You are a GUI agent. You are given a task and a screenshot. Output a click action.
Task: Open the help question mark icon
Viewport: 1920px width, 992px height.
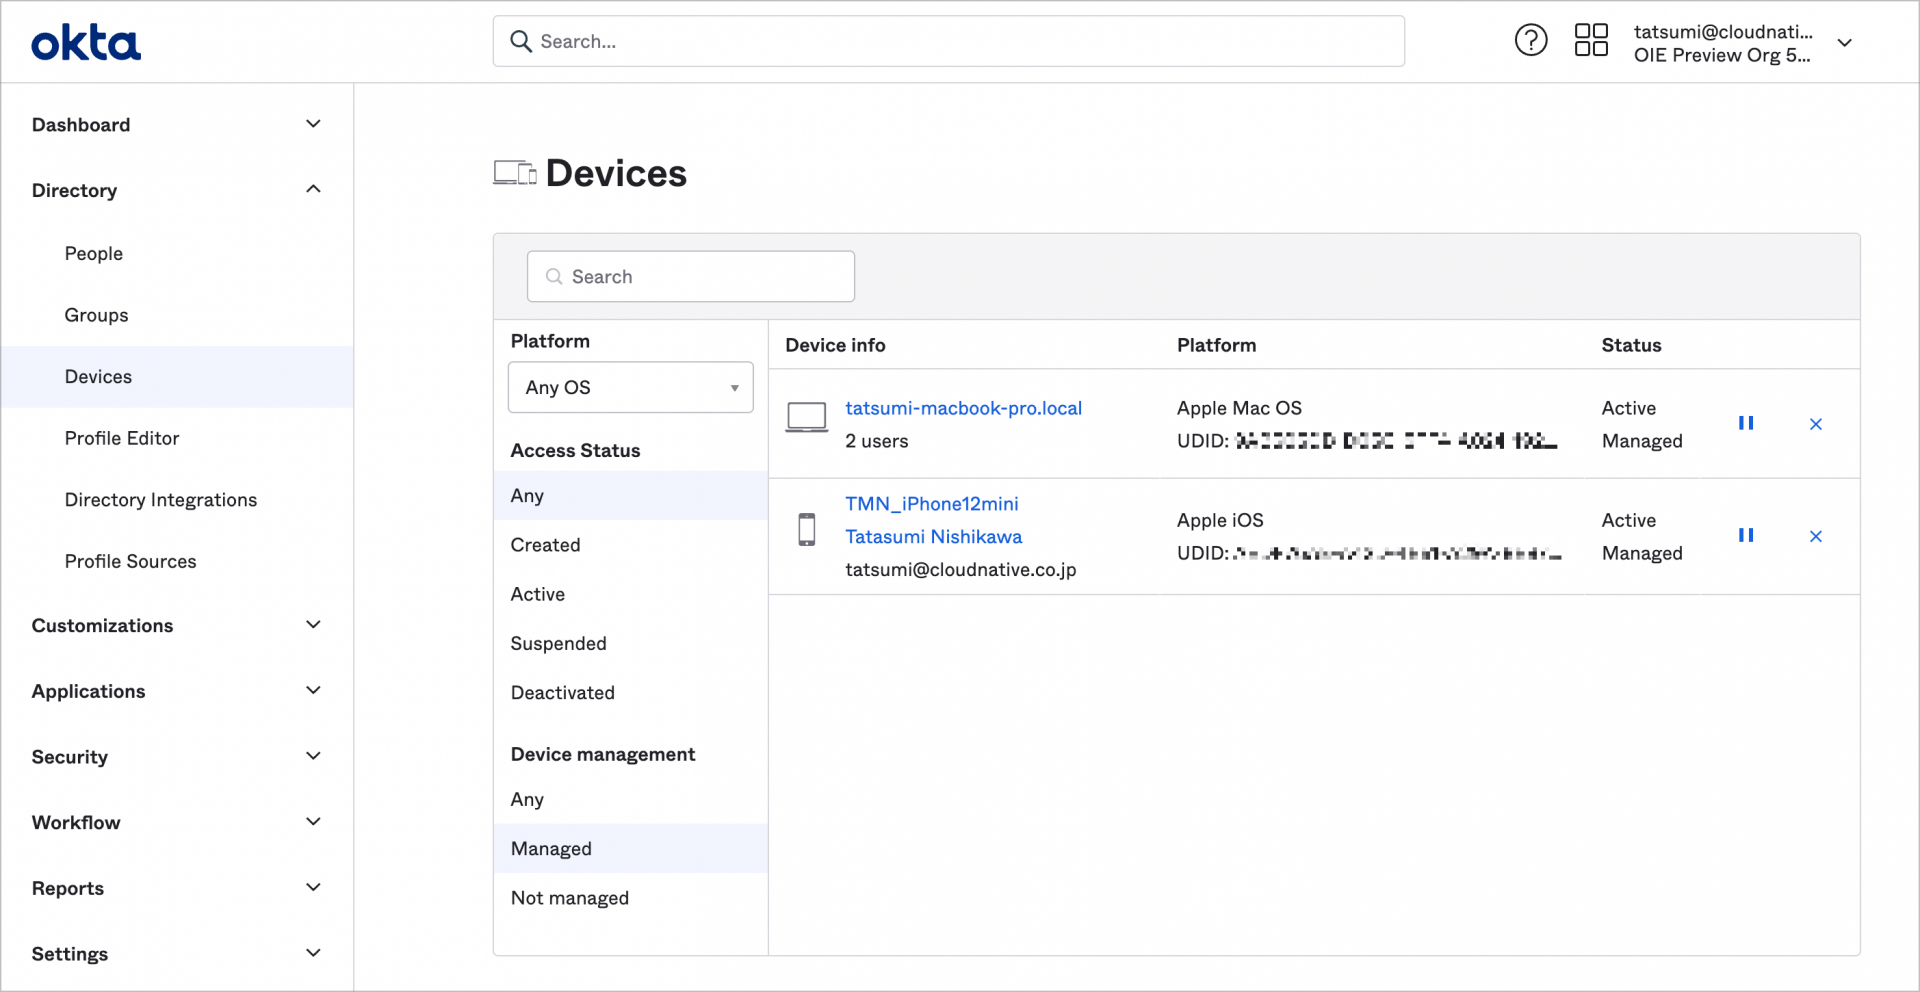(x=1530, y=40)
